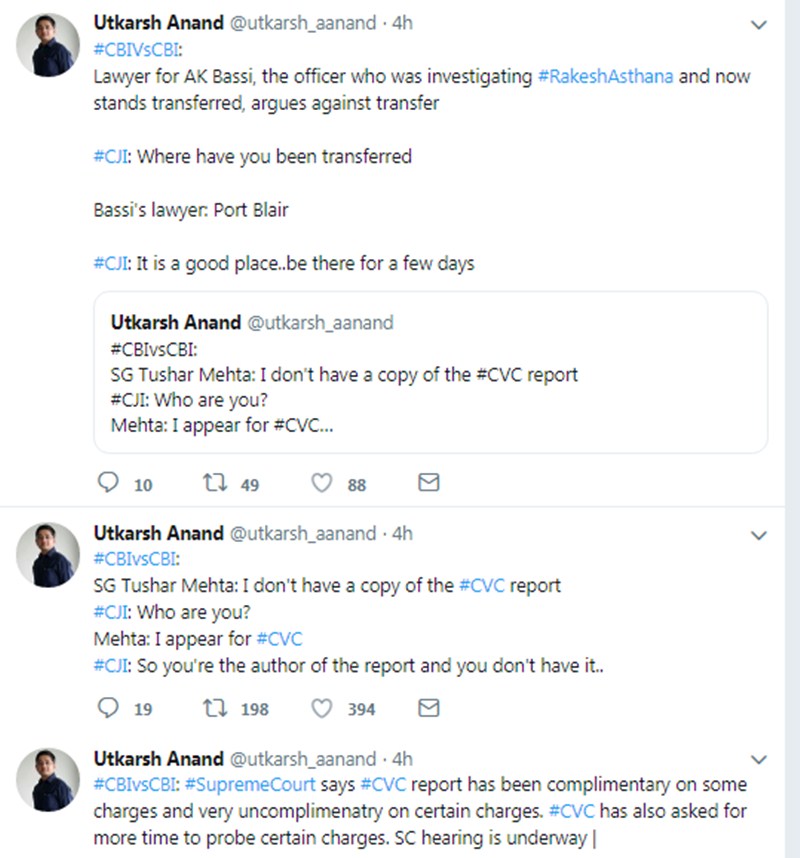Share the CVC report author tweet by message

coord(428,708)
